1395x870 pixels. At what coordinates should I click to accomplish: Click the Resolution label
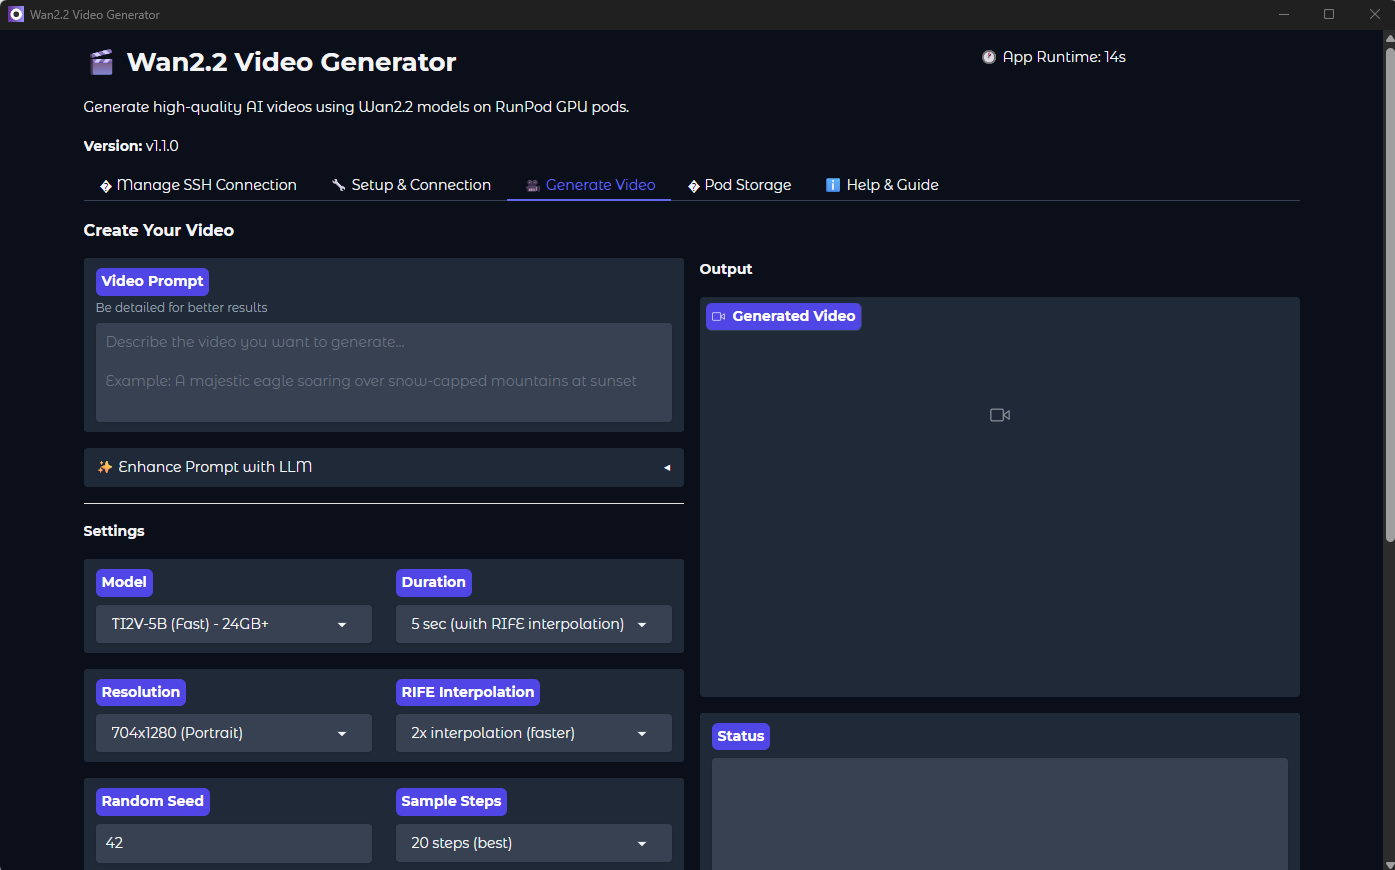coord(141,692)
